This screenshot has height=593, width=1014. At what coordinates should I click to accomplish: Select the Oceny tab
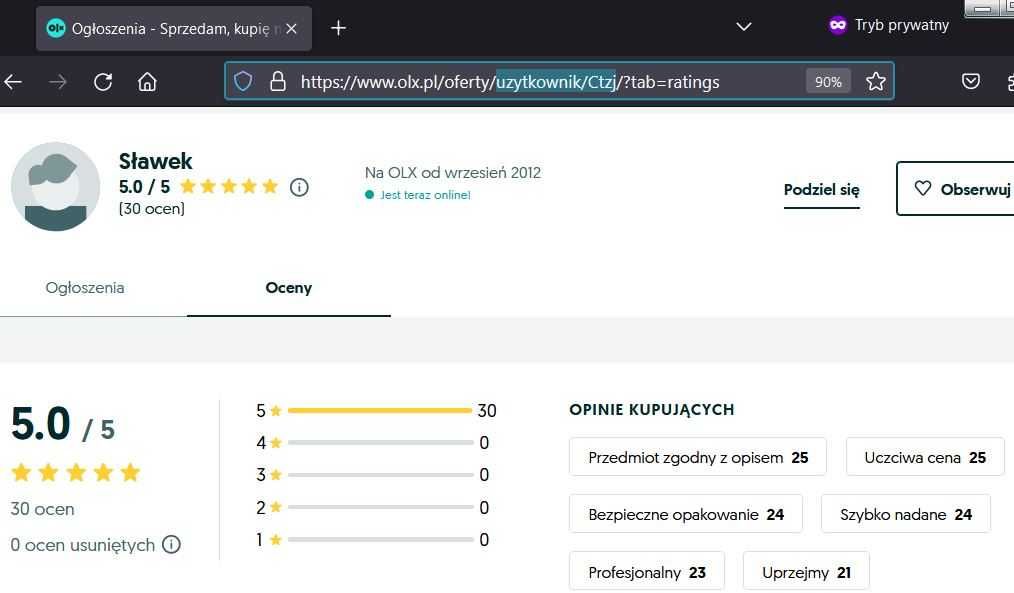(288, 288)
